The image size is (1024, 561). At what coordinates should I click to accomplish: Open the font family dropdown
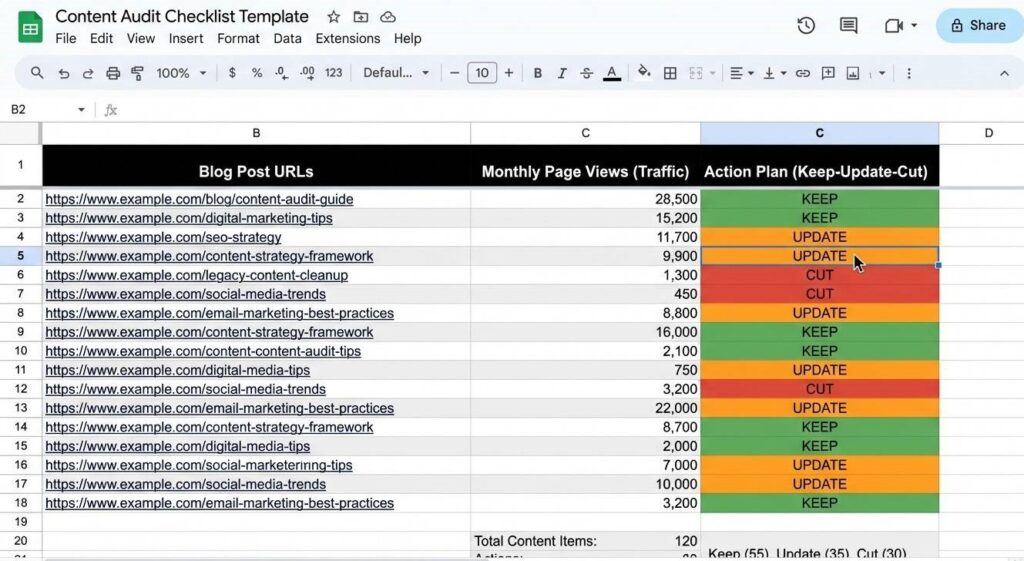pyautogui.click(x=396, y=73)
